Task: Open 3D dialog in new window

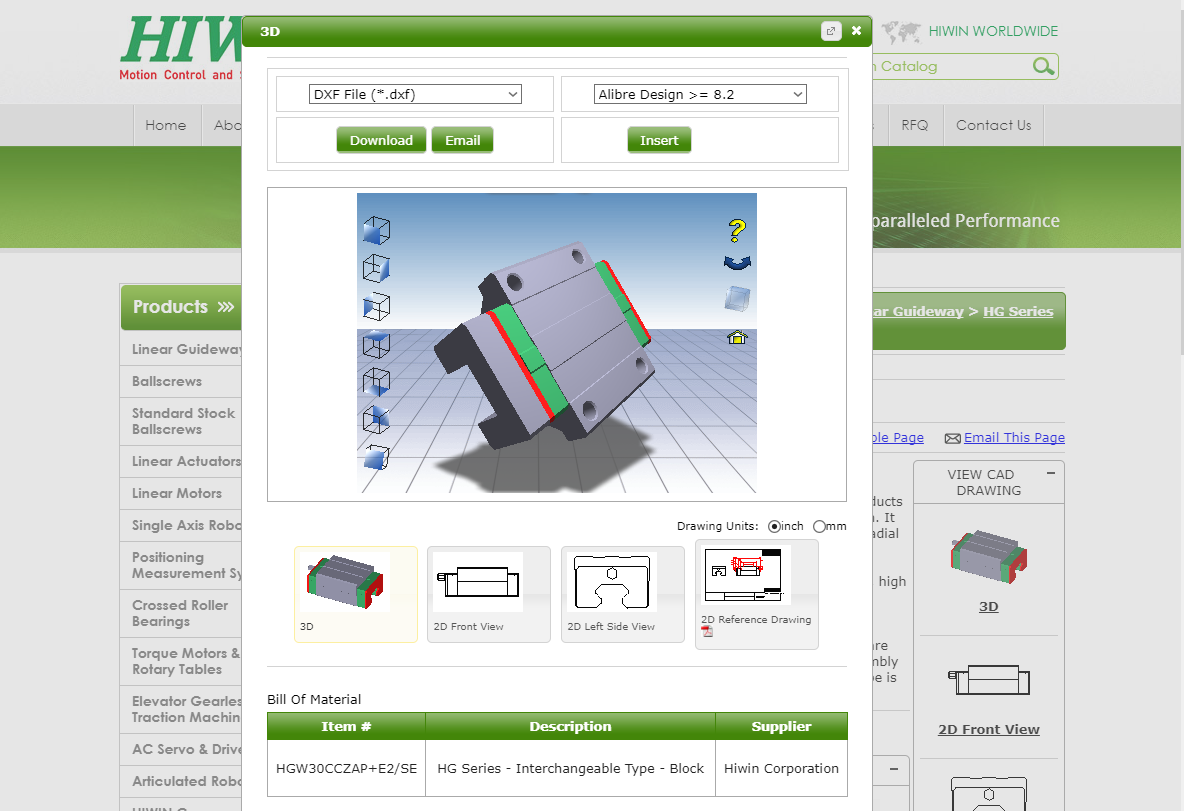Action: click(831, 31)
